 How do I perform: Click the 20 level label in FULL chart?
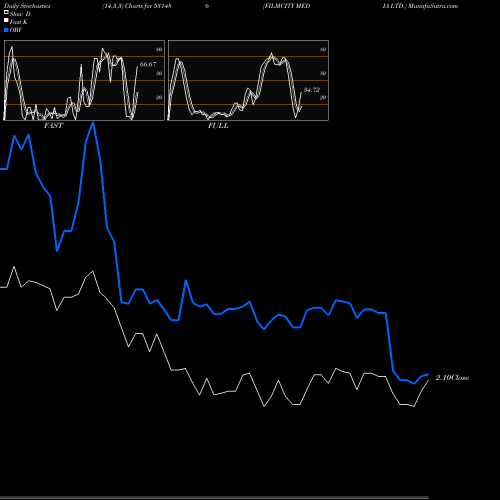pos(323,97)
